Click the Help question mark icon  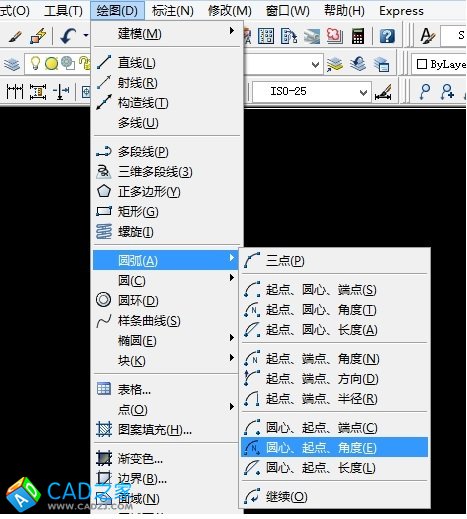(x=387, y=36)
